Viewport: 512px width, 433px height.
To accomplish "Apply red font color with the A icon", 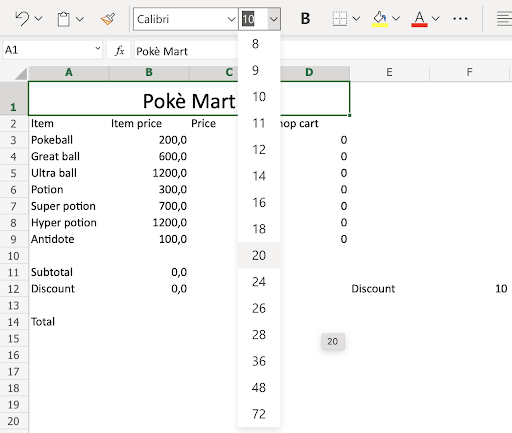I will coord(419,19).
